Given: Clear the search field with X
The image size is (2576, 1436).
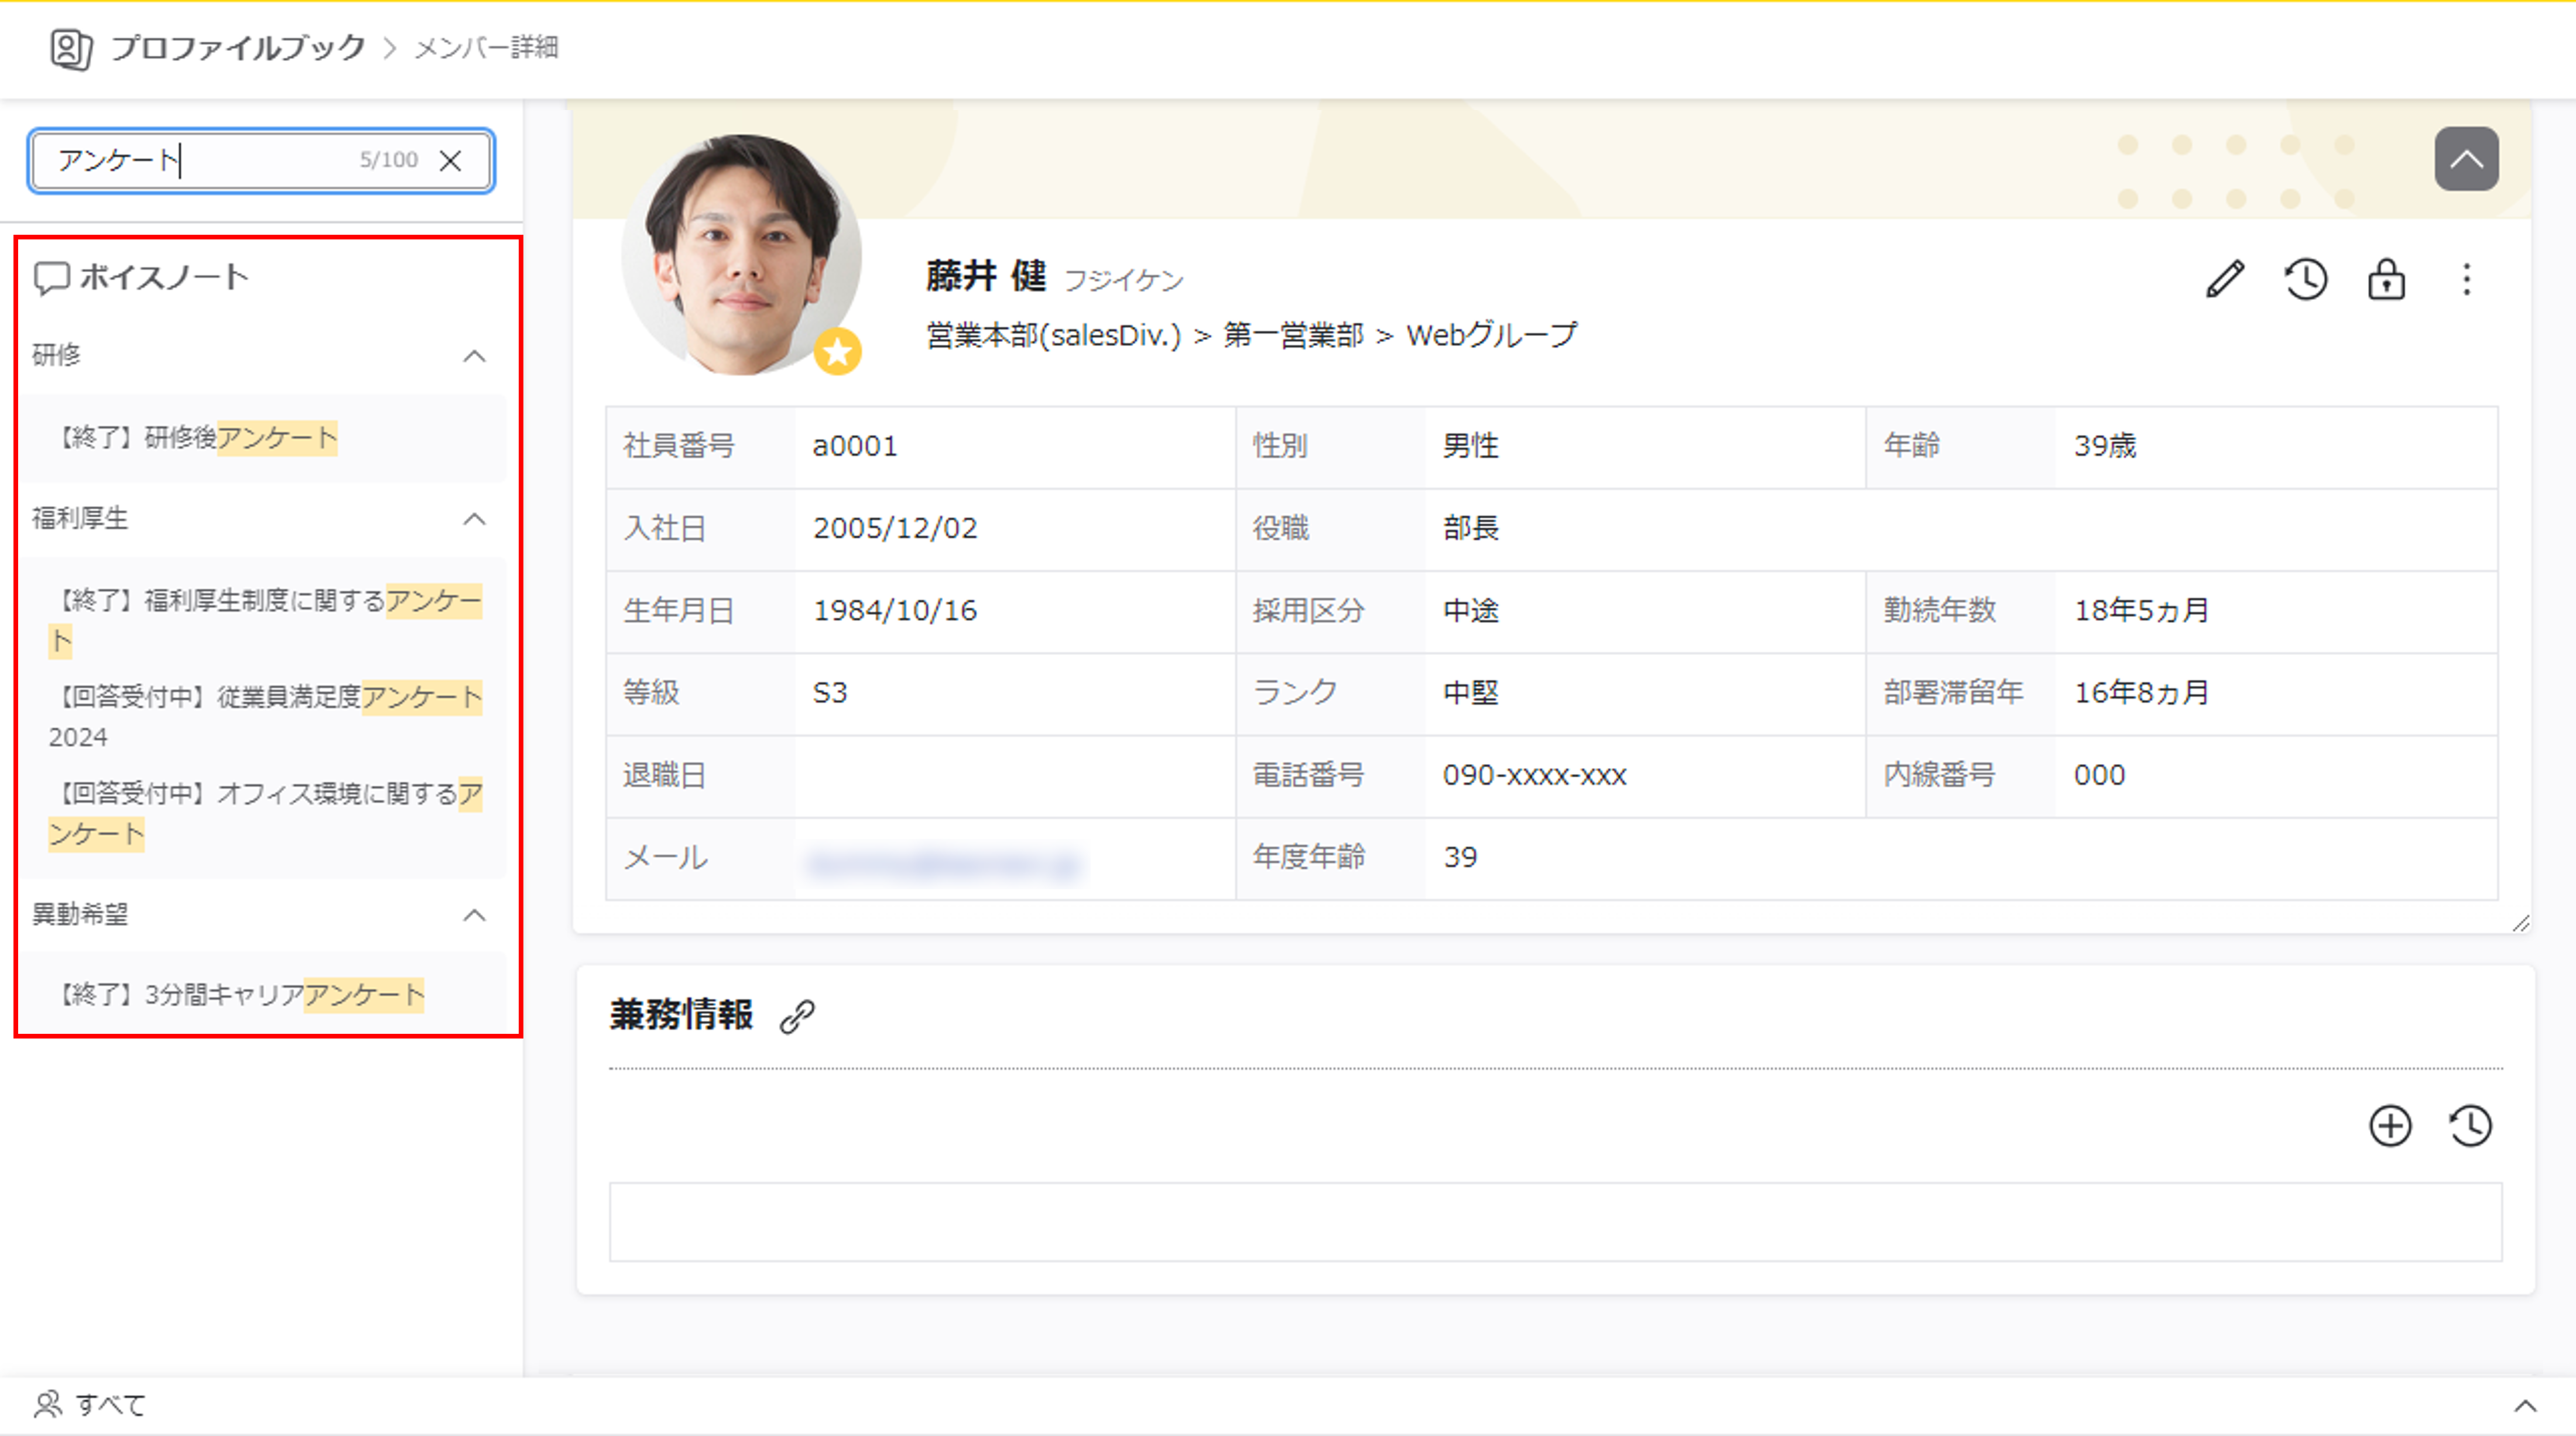Looking at the screenshot, I should coord(451,160).
